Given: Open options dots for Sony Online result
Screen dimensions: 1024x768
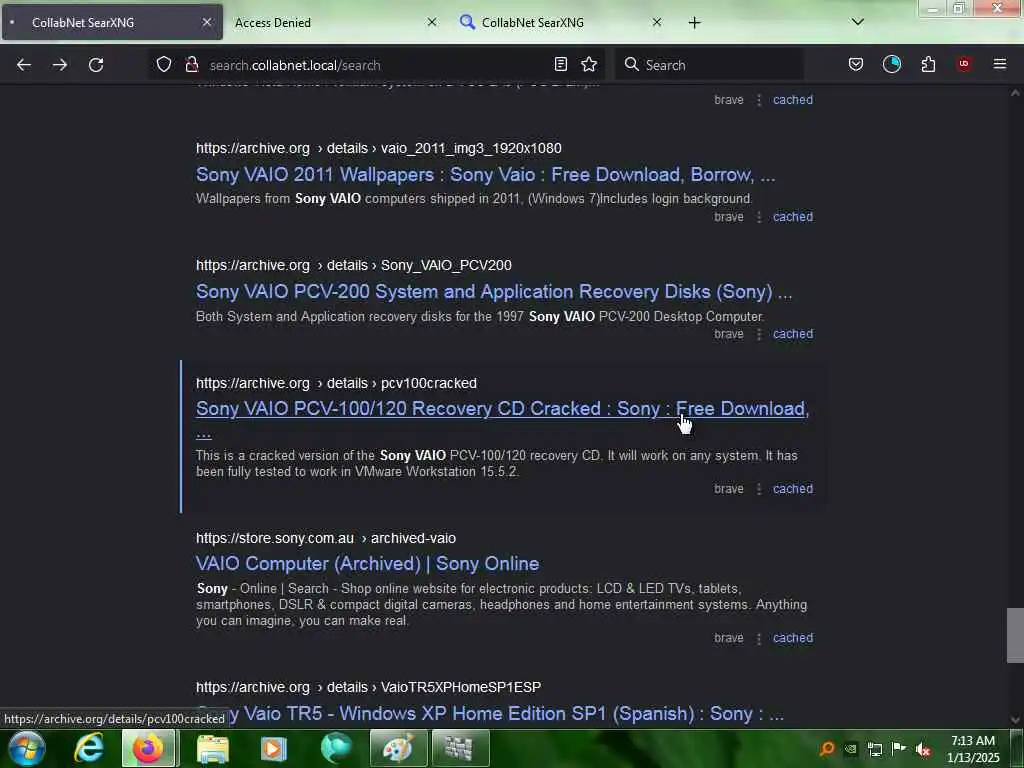Looking at the screenshot, I should click(x=759, y=637).
